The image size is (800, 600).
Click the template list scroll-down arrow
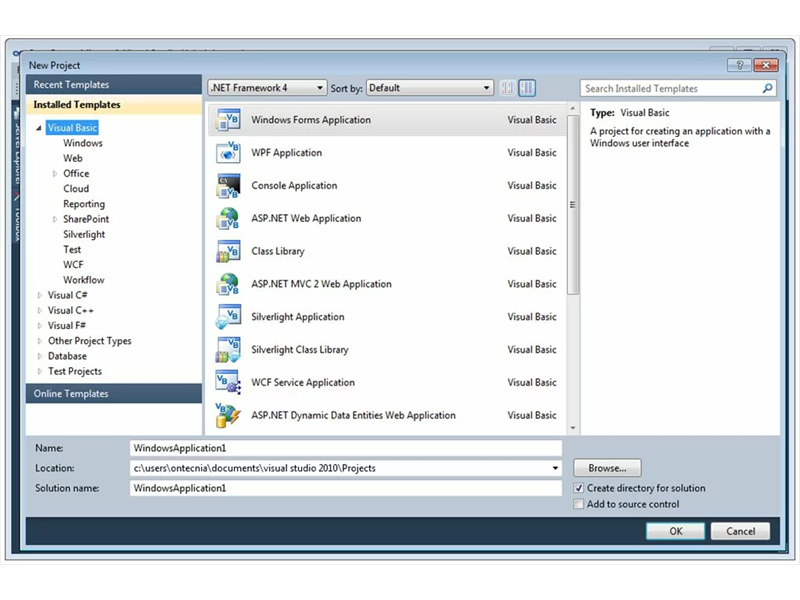(573, 428)
